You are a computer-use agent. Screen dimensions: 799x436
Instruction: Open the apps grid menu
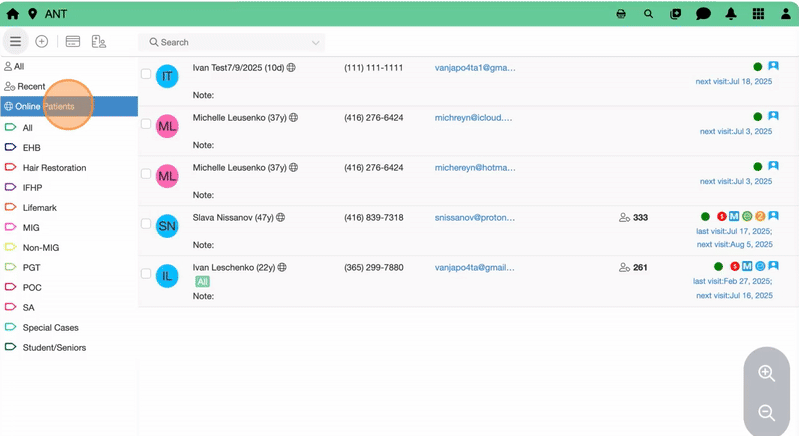point(758,14)
